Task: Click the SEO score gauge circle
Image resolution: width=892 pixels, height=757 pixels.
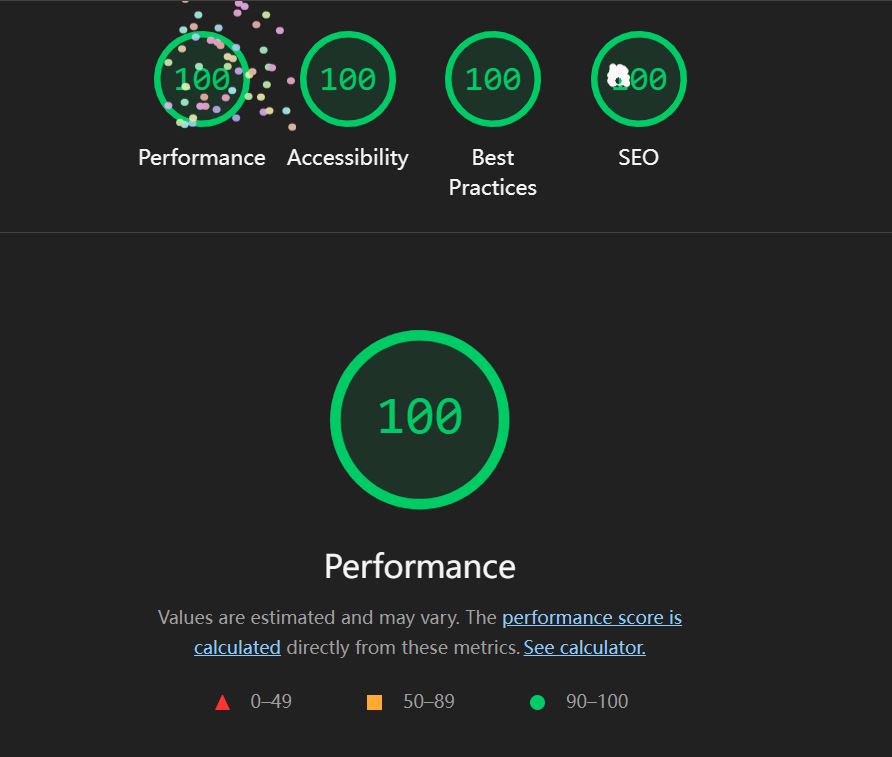Action: [639, 79]
